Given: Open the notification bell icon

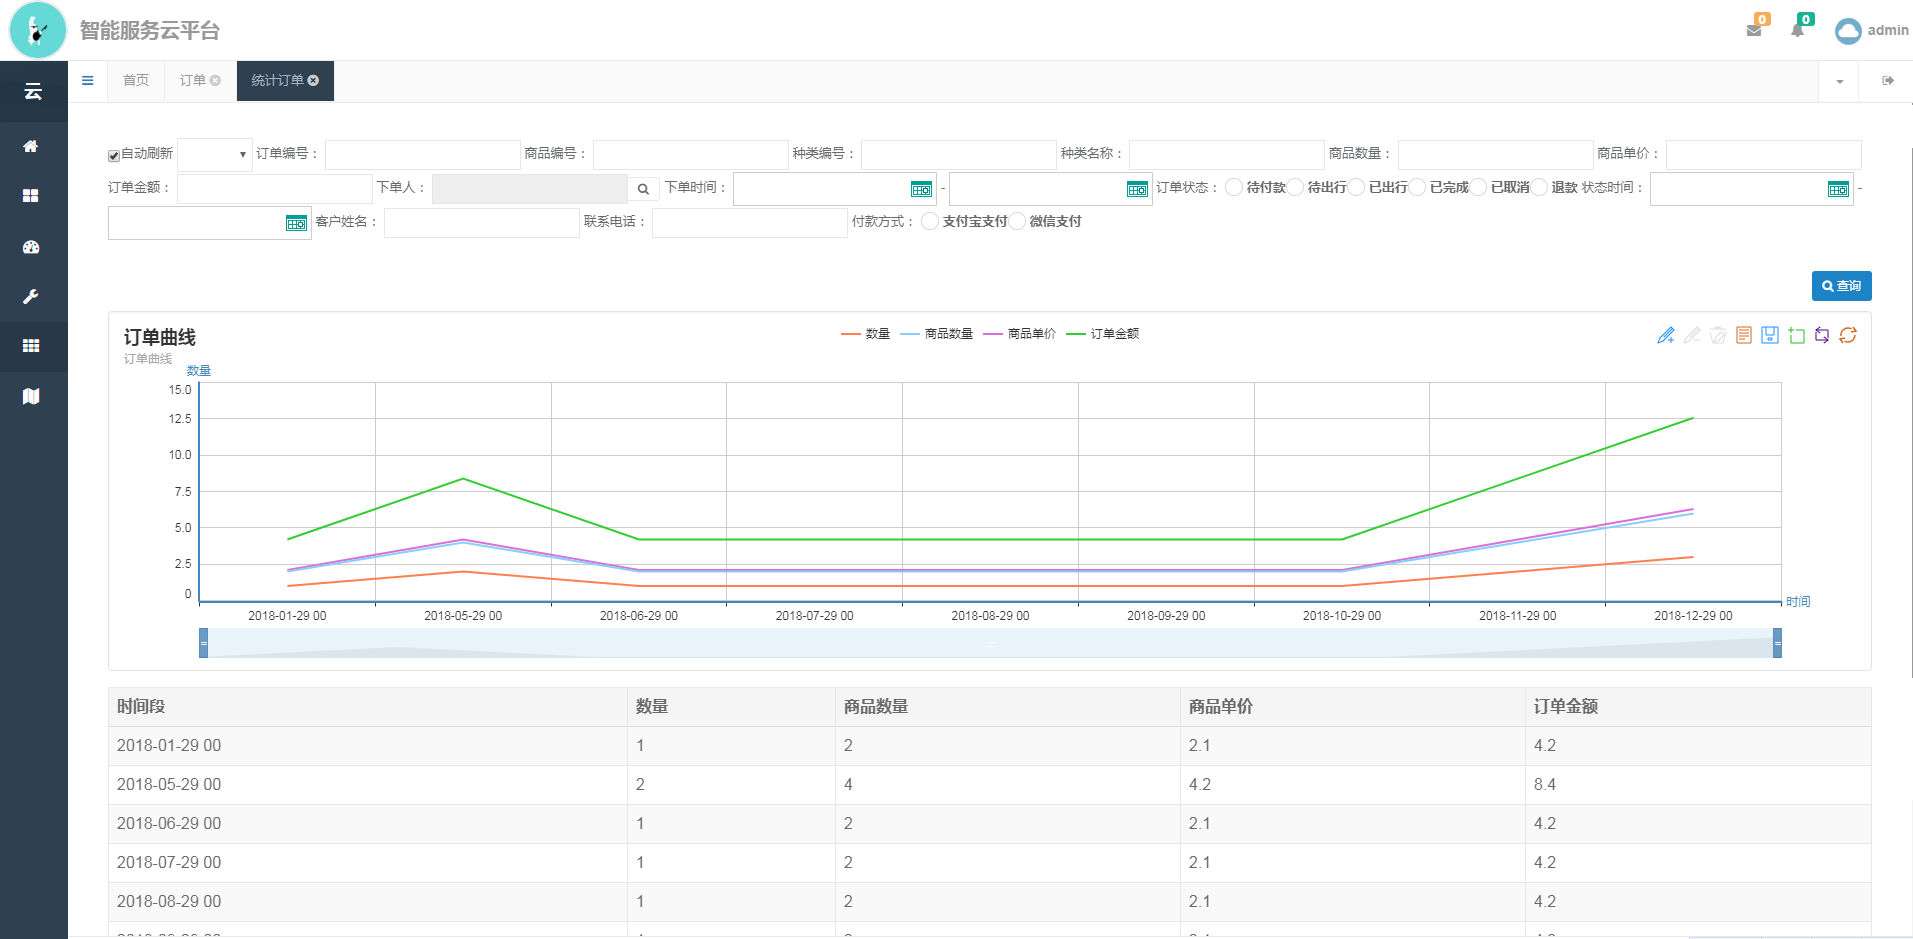Looking at the screenshot, I should pos(1798,29).
